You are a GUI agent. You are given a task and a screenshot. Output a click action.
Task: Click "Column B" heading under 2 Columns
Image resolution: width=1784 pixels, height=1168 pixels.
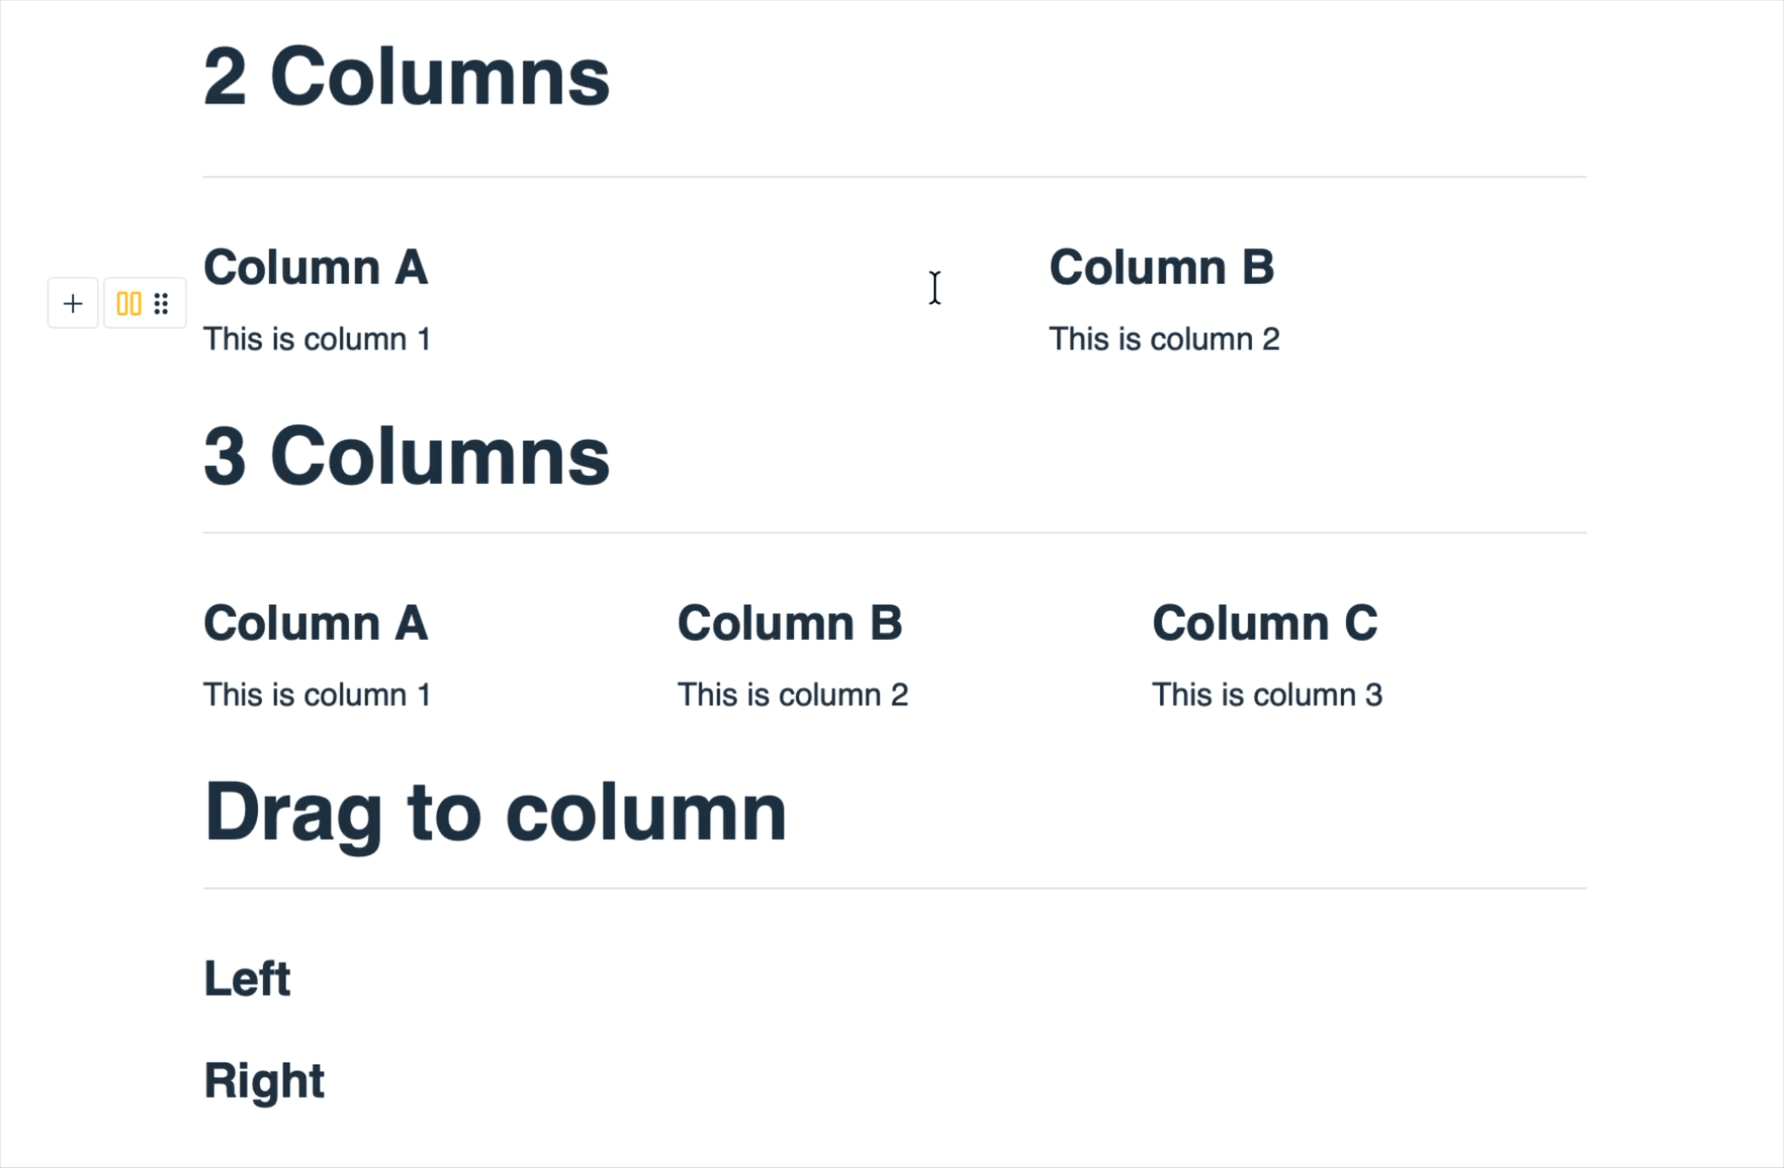pyautogui.click(x=1161, y=268)
